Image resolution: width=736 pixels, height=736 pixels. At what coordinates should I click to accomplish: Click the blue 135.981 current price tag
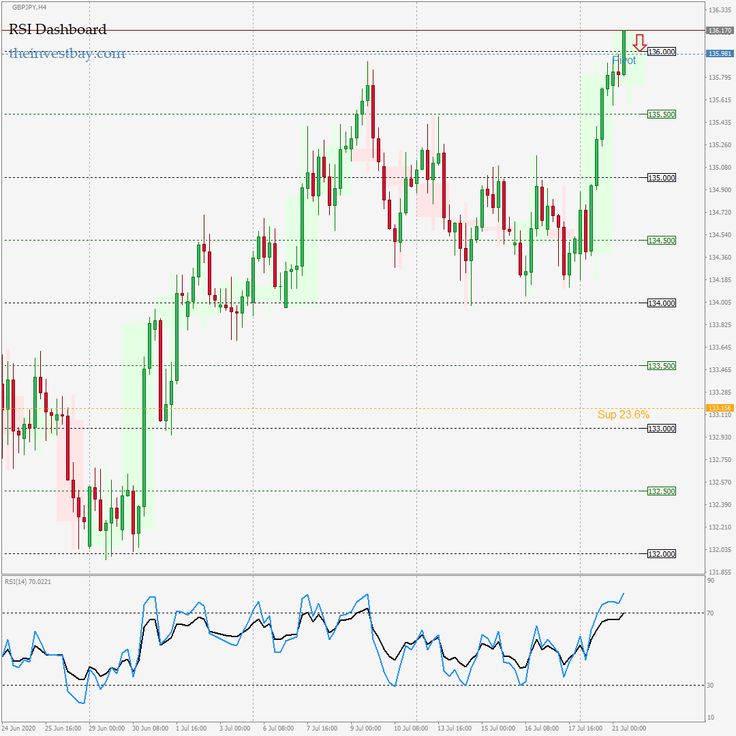coord(720,54)
